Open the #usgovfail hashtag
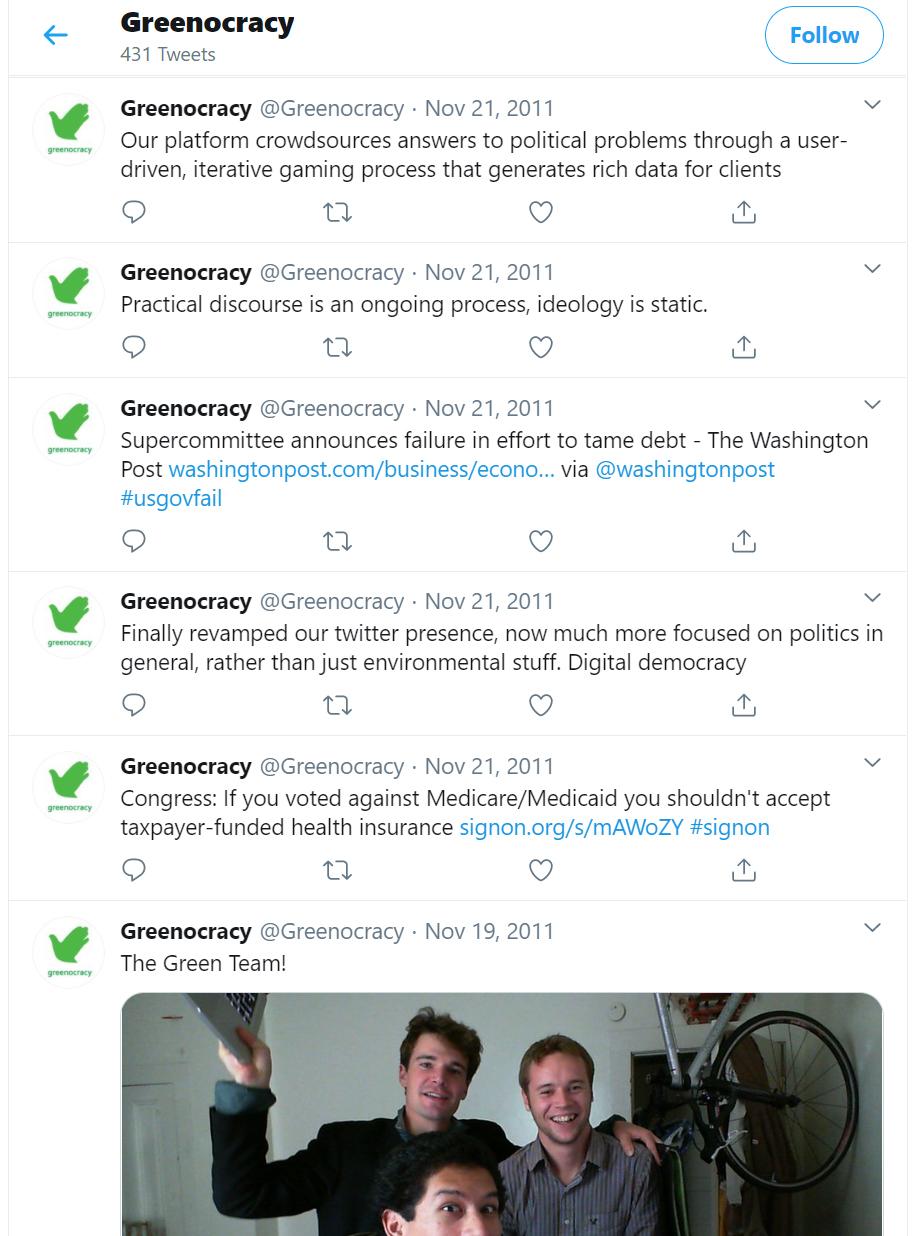The image size is (916, 1236). click(171, 498)
